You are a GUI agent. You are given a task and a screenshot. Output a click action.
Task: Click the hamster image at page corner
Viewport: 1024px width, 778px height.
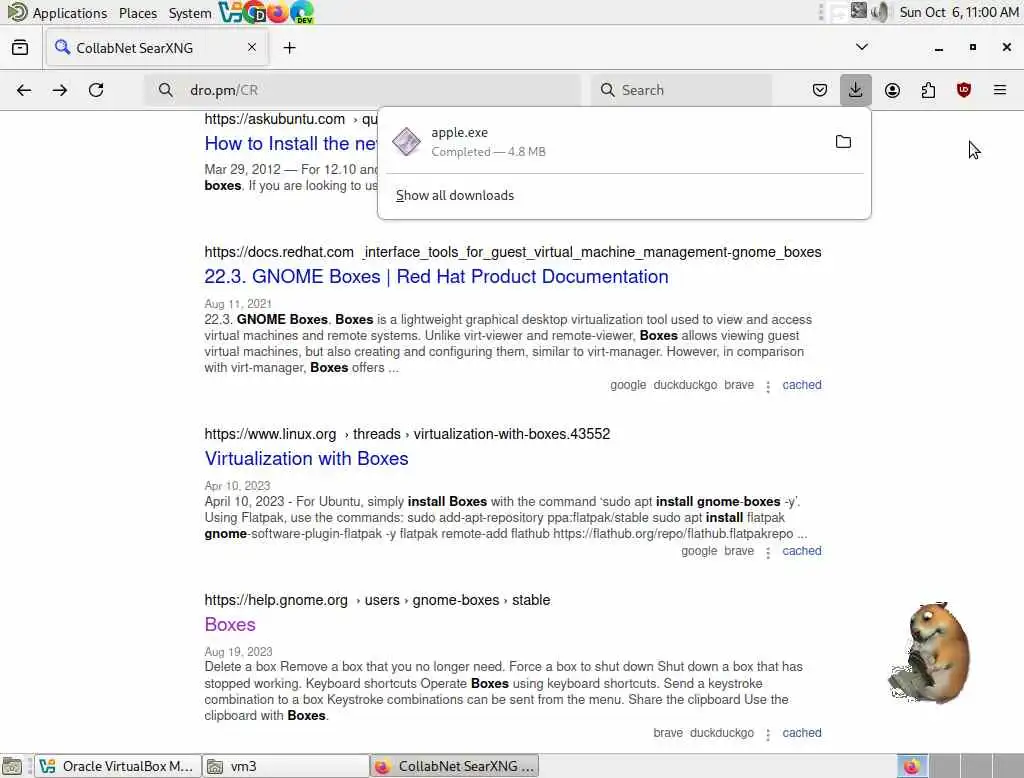pyautogui.click(x=929, y=653)
